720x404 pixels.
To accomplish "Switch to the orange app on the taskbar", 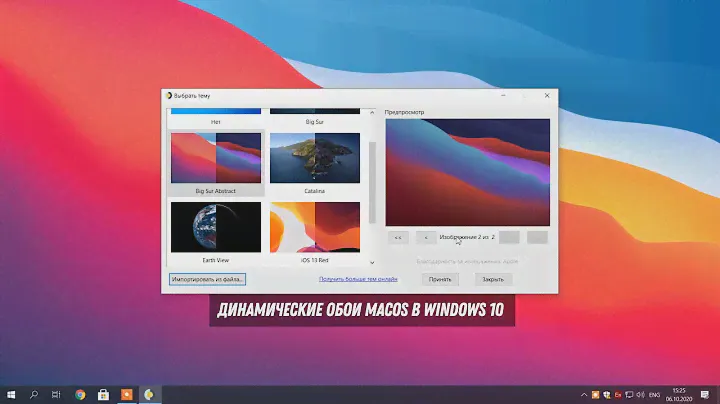I will click(x=126, y=394).
